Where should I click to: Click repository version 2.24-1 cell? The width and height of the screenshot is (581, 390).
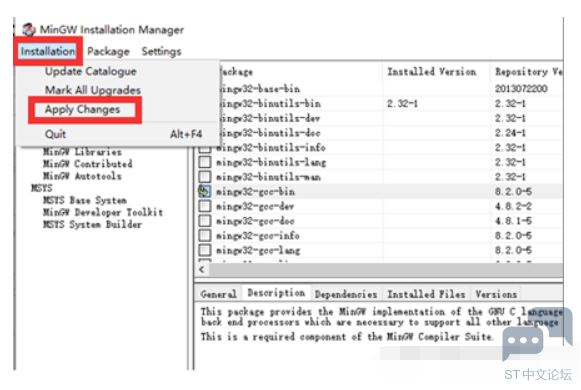pyautogui.click(x=510, y=133)
